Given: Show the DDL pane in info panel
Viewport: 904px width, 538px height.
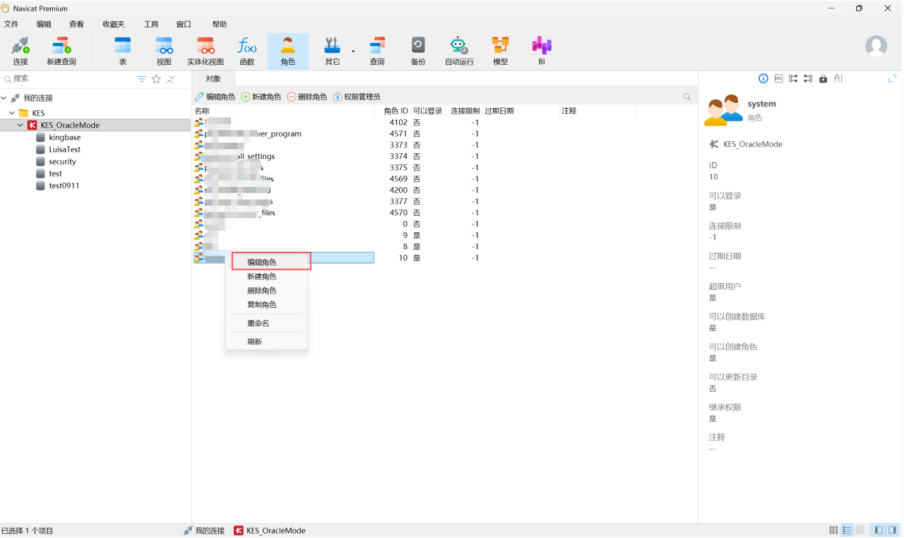Looking at the screenshot, I should click(x=778, y=78).
